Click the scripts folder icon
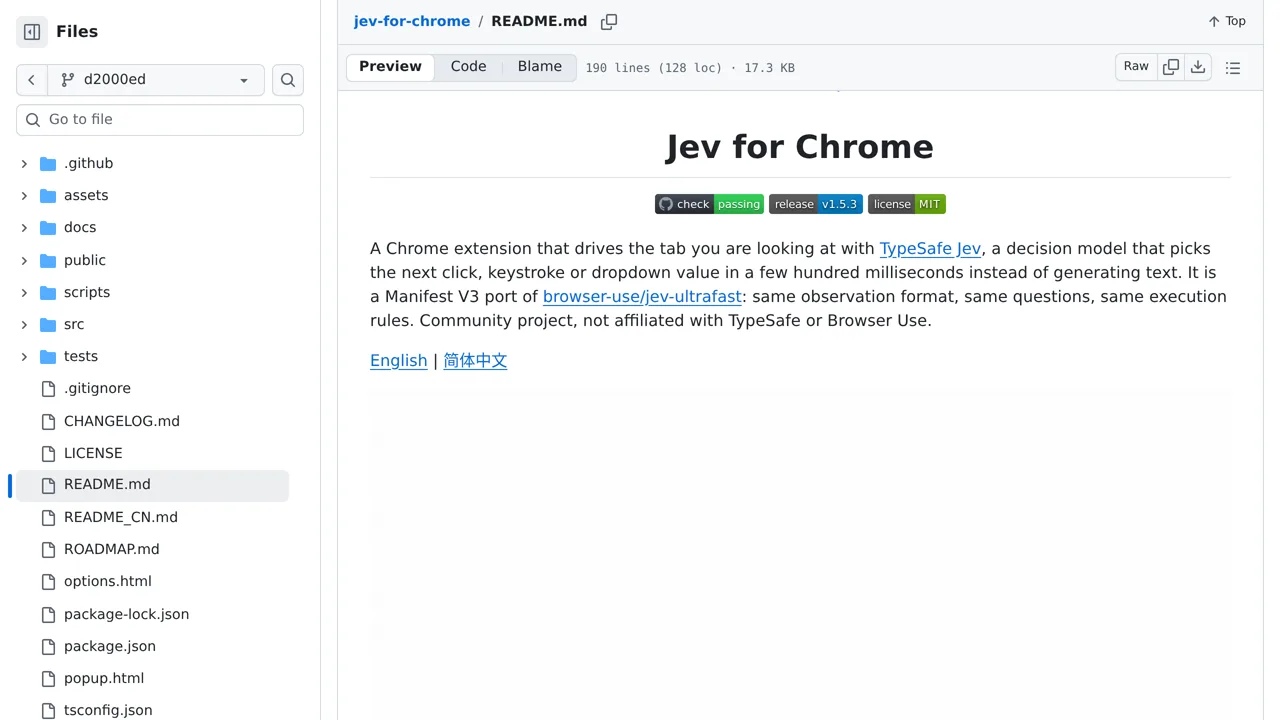Image resolution: width=1280 pixels, height=720 pixels. point(48,293)
